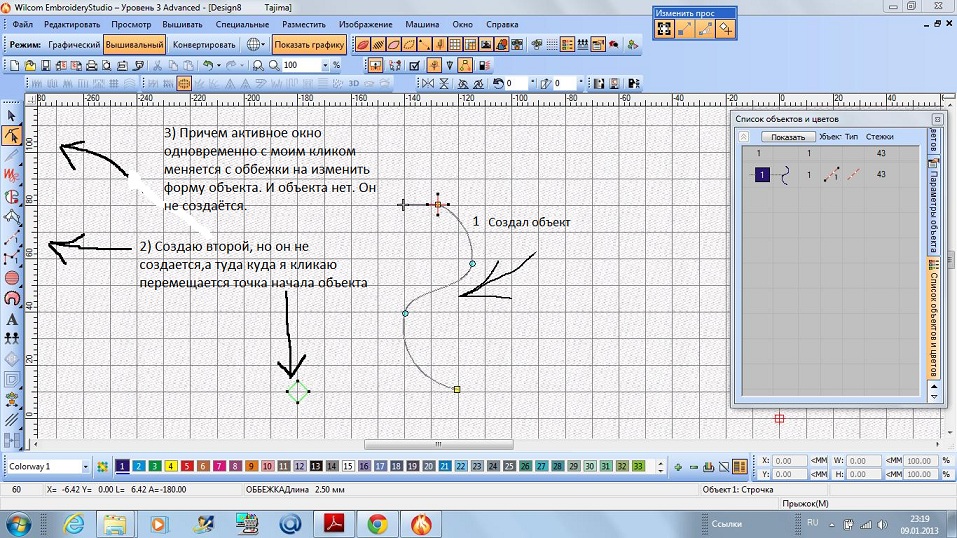
Task: Click the Save diskette icon
Action: pyautogui.click(x=45, y=65)
